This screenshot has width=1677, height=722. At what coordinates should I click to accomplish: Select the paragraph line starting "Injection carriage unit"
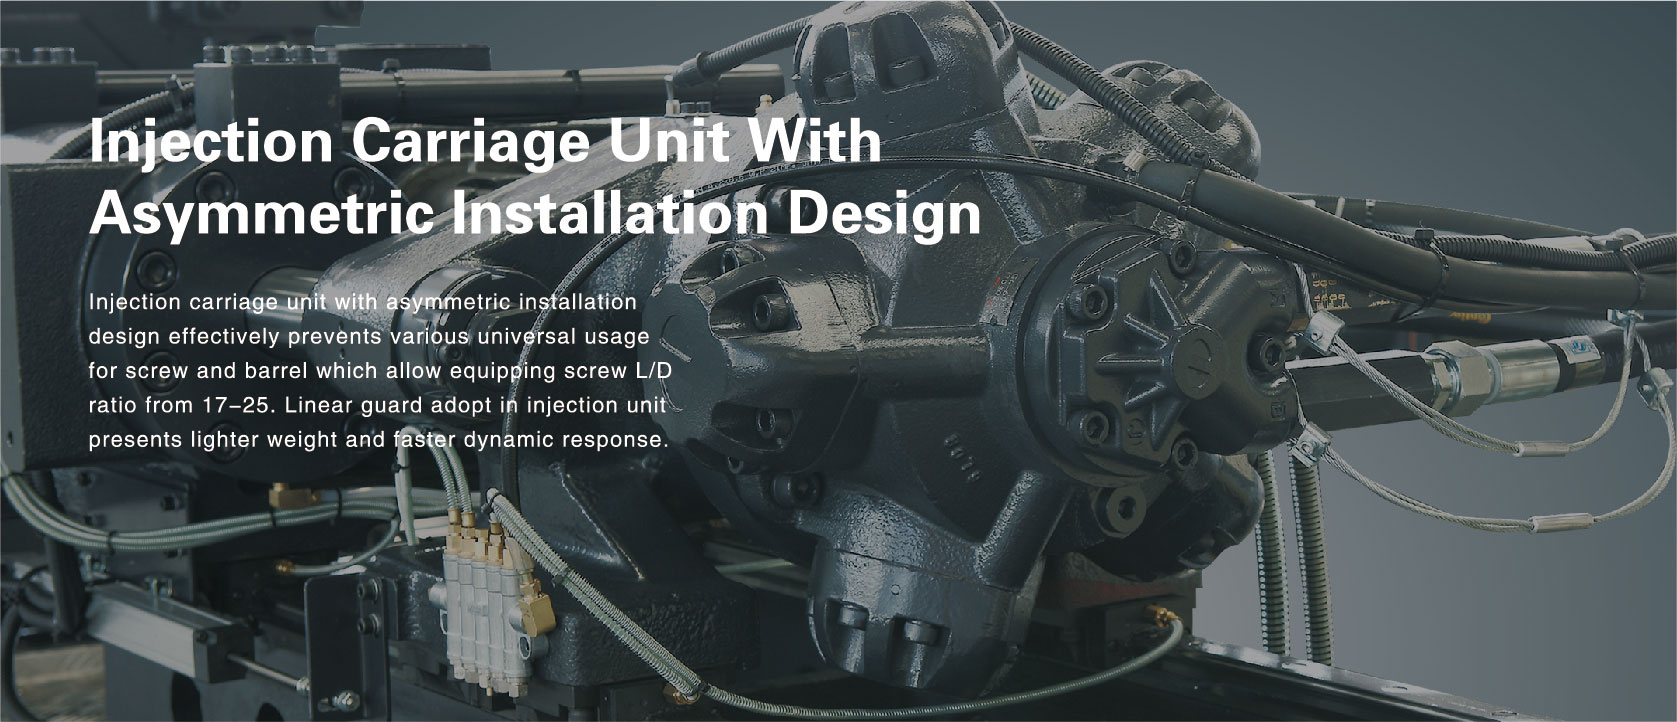coord(362,301)
